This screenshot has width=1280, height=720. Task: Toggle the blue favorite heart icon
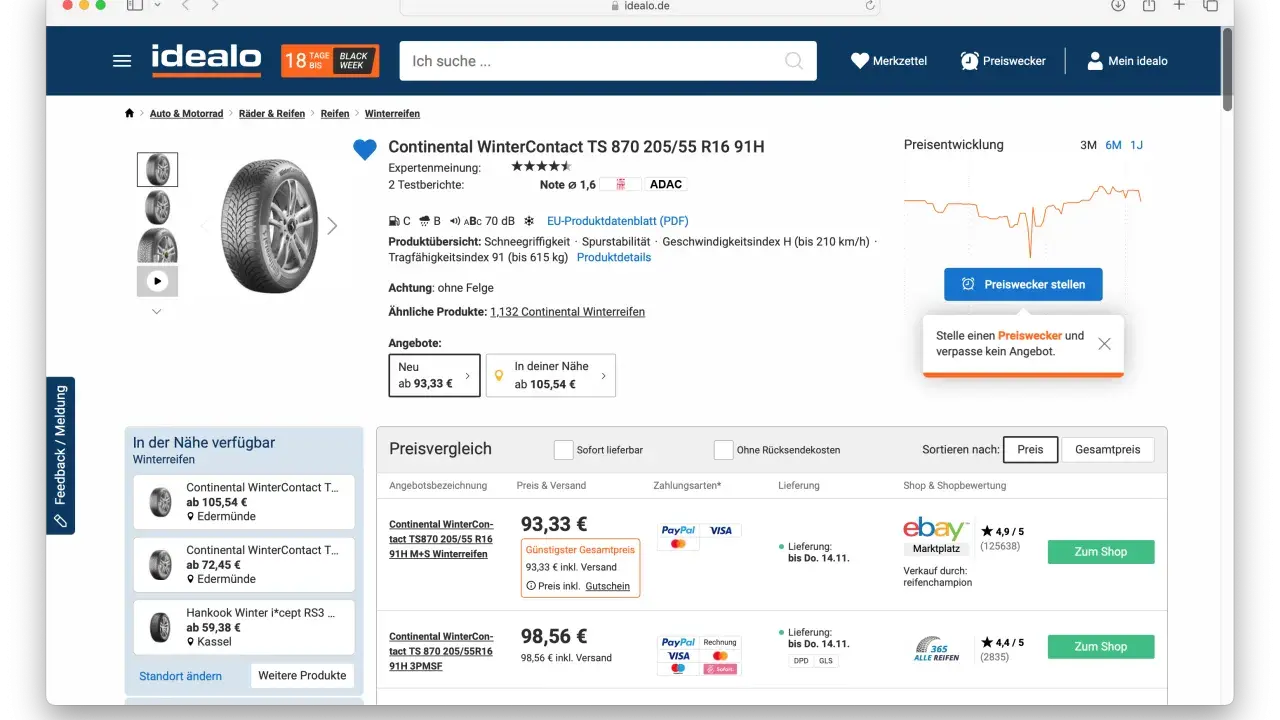coord(365,150)
